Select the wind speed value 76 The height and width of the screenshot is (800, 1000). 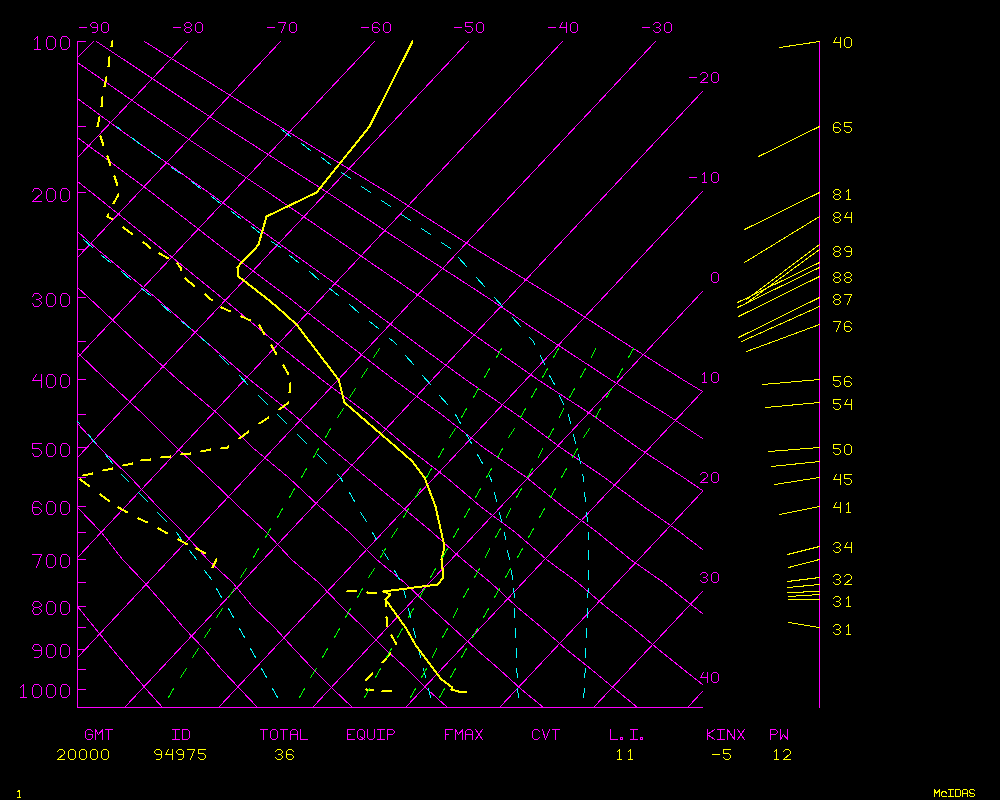tap(842, 327)
